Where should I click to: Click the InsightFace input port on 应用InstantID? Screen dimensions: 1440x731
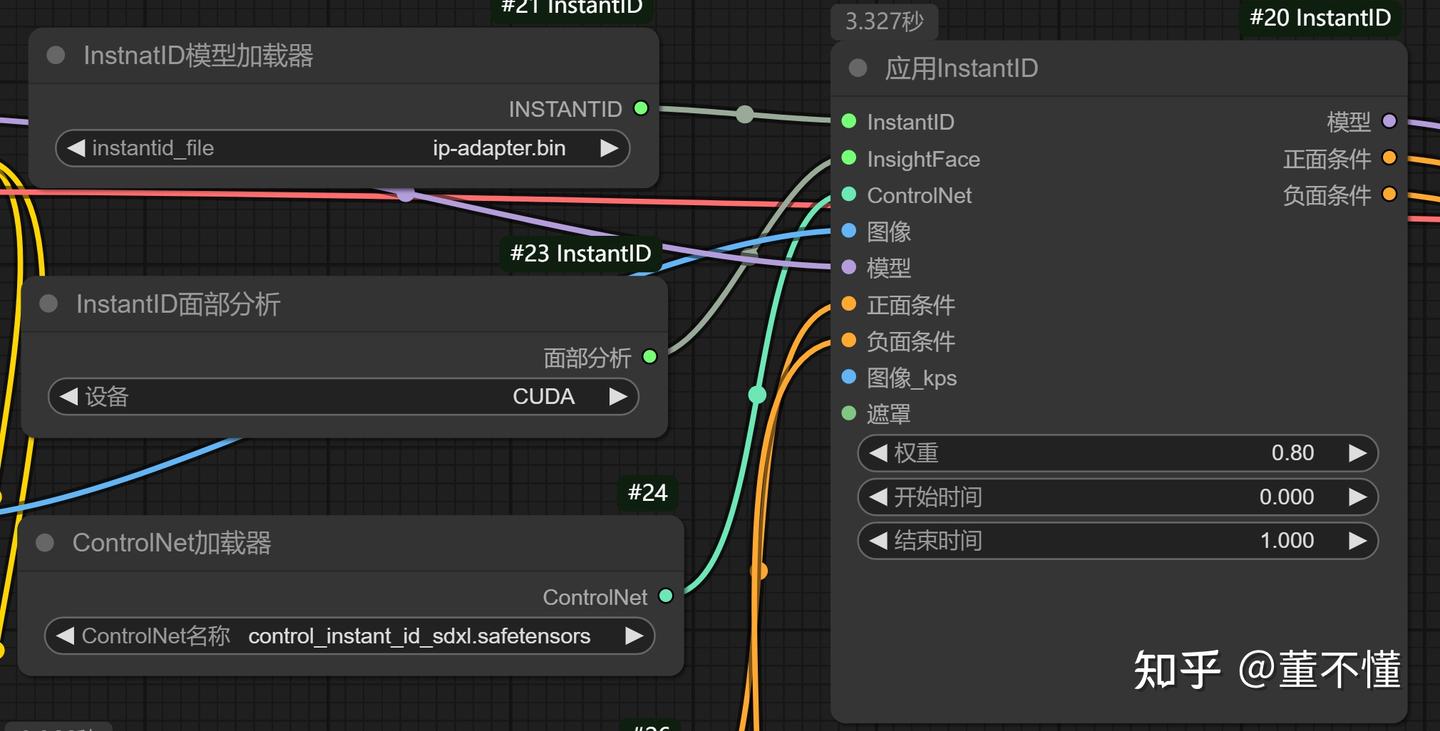click(850, 158)
